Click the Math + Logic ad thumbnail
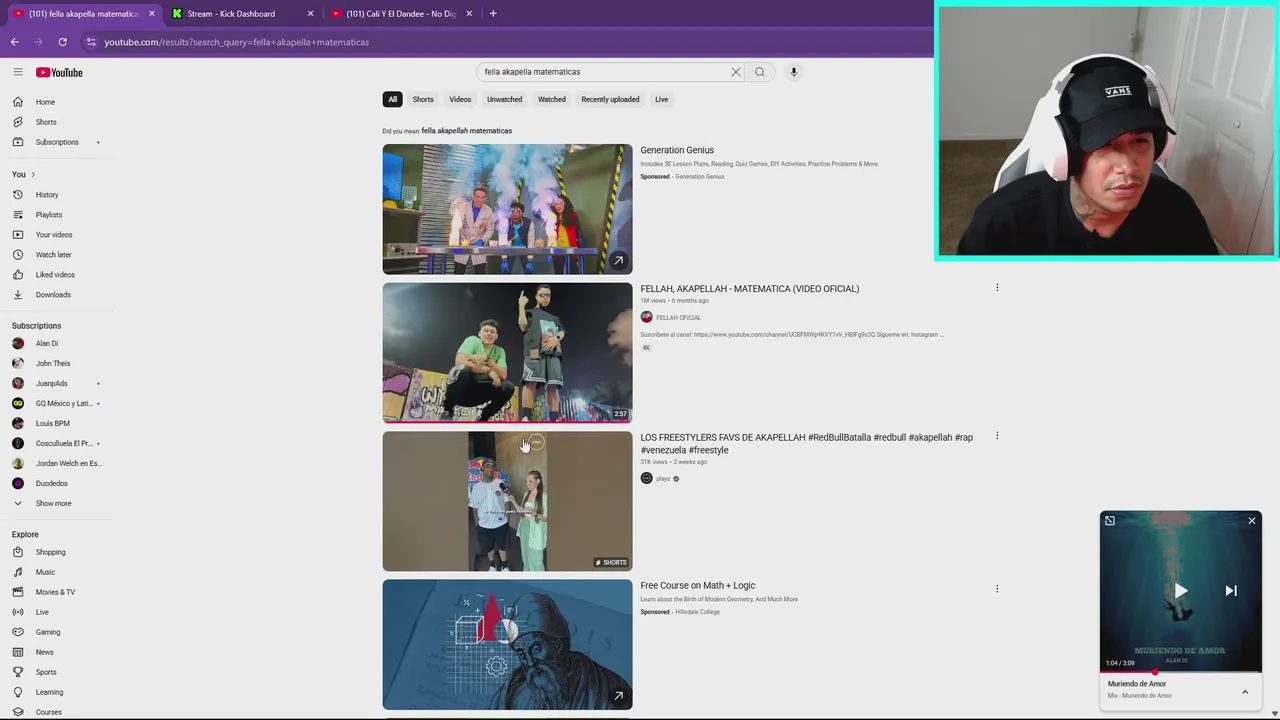 [507, 645]
